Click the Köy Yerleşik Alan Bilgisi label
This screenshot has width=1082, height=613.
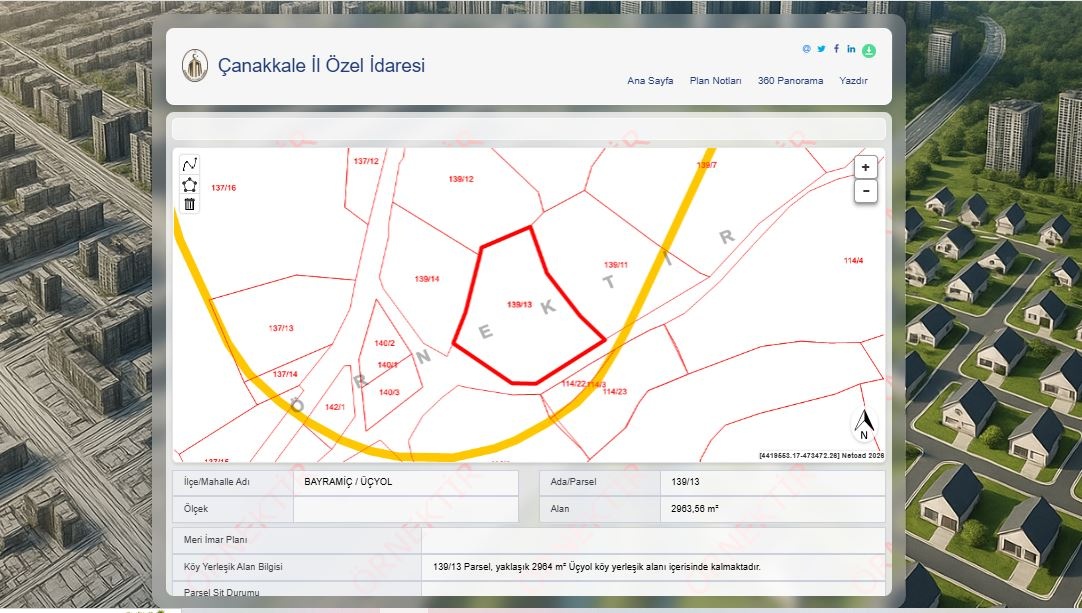(233, 567)
